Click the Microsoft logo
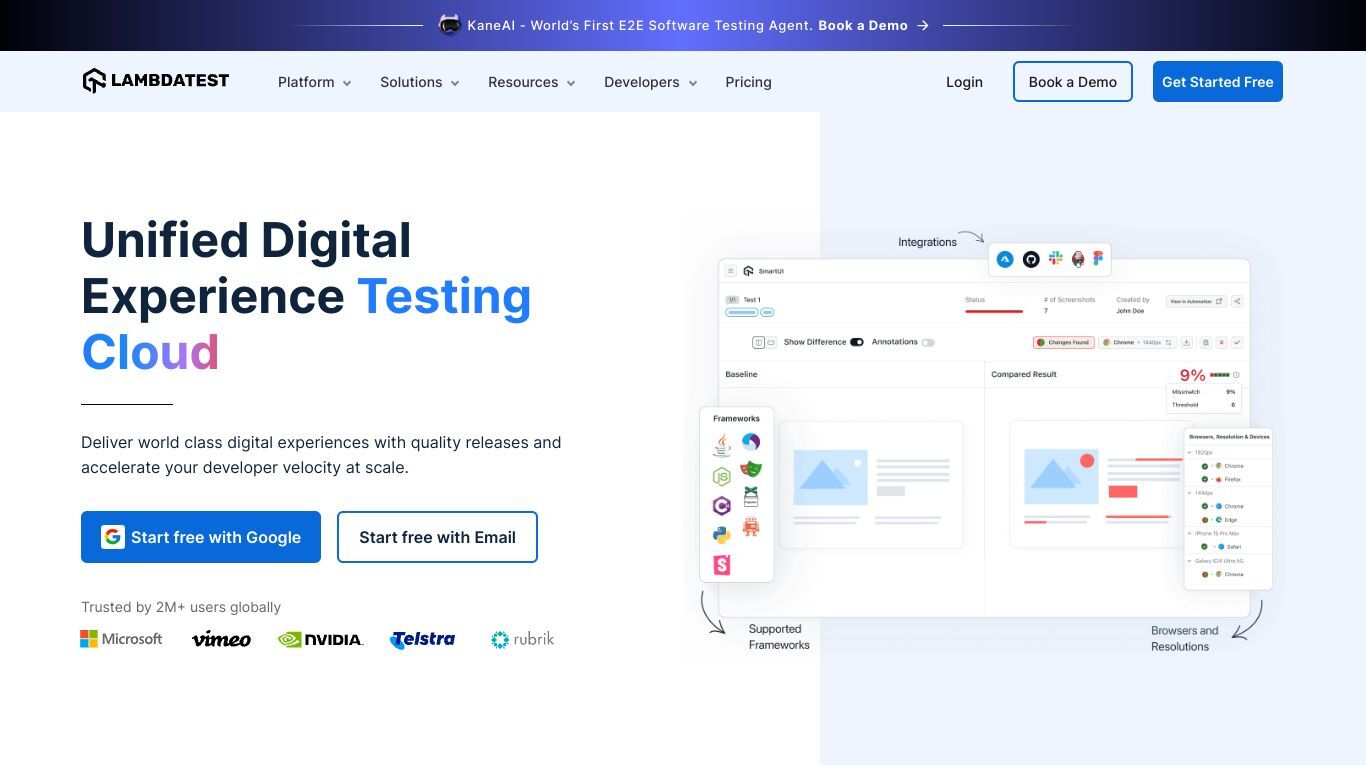This screenshot has width=1366, height=768. pyautogui.click(x=121, y=639)
